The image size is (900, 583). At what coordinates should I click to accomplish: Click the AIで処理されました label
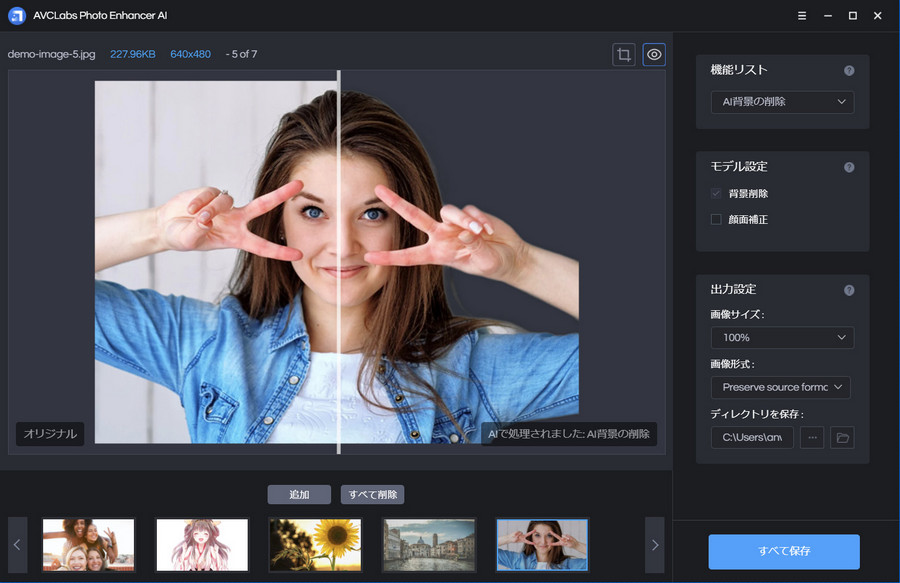[x=569, y=434]
